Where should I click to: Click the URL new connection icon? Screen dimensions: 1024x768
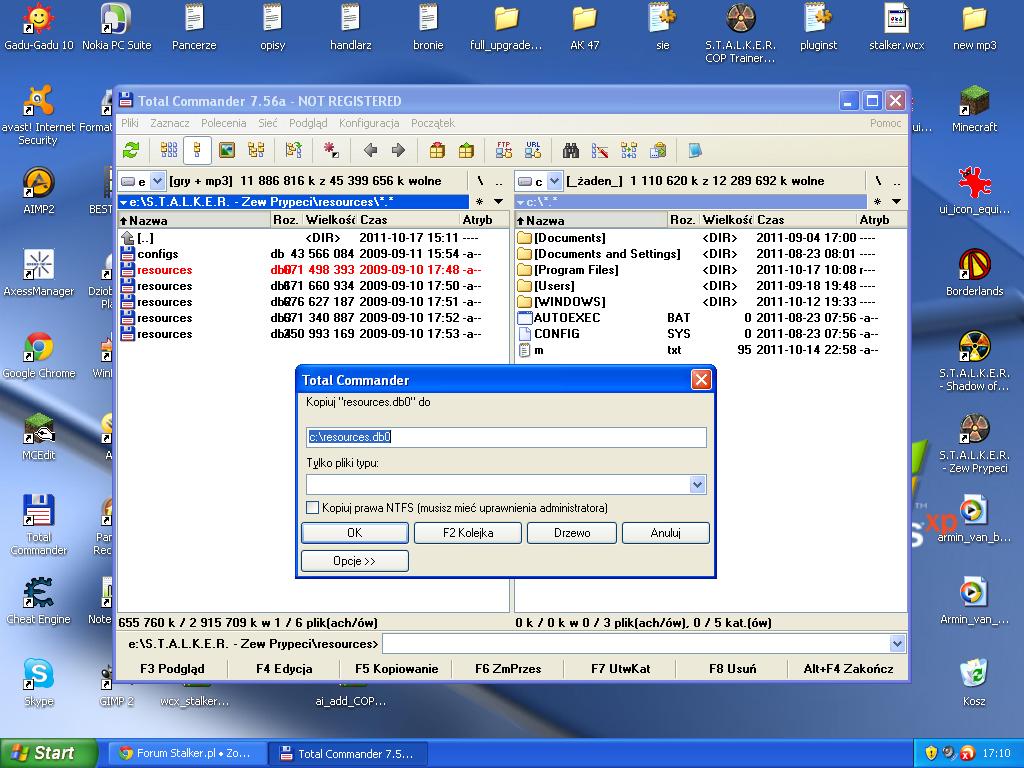[x=533, y=150]
